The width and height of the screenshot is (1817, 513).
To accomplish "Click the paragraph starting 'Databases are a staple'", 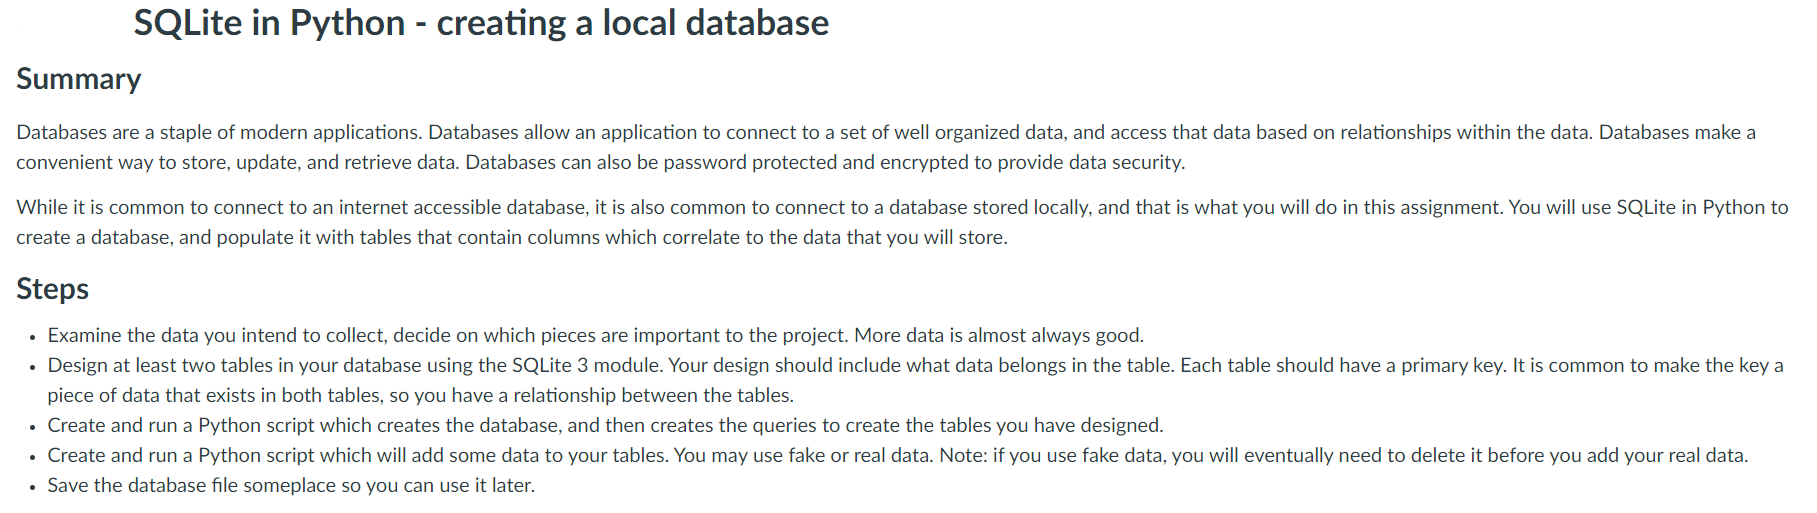I will 886,147.
